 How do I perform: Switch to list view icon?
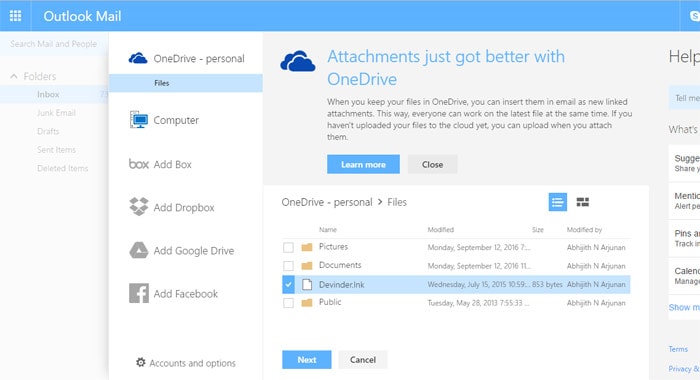coord(558,202)
